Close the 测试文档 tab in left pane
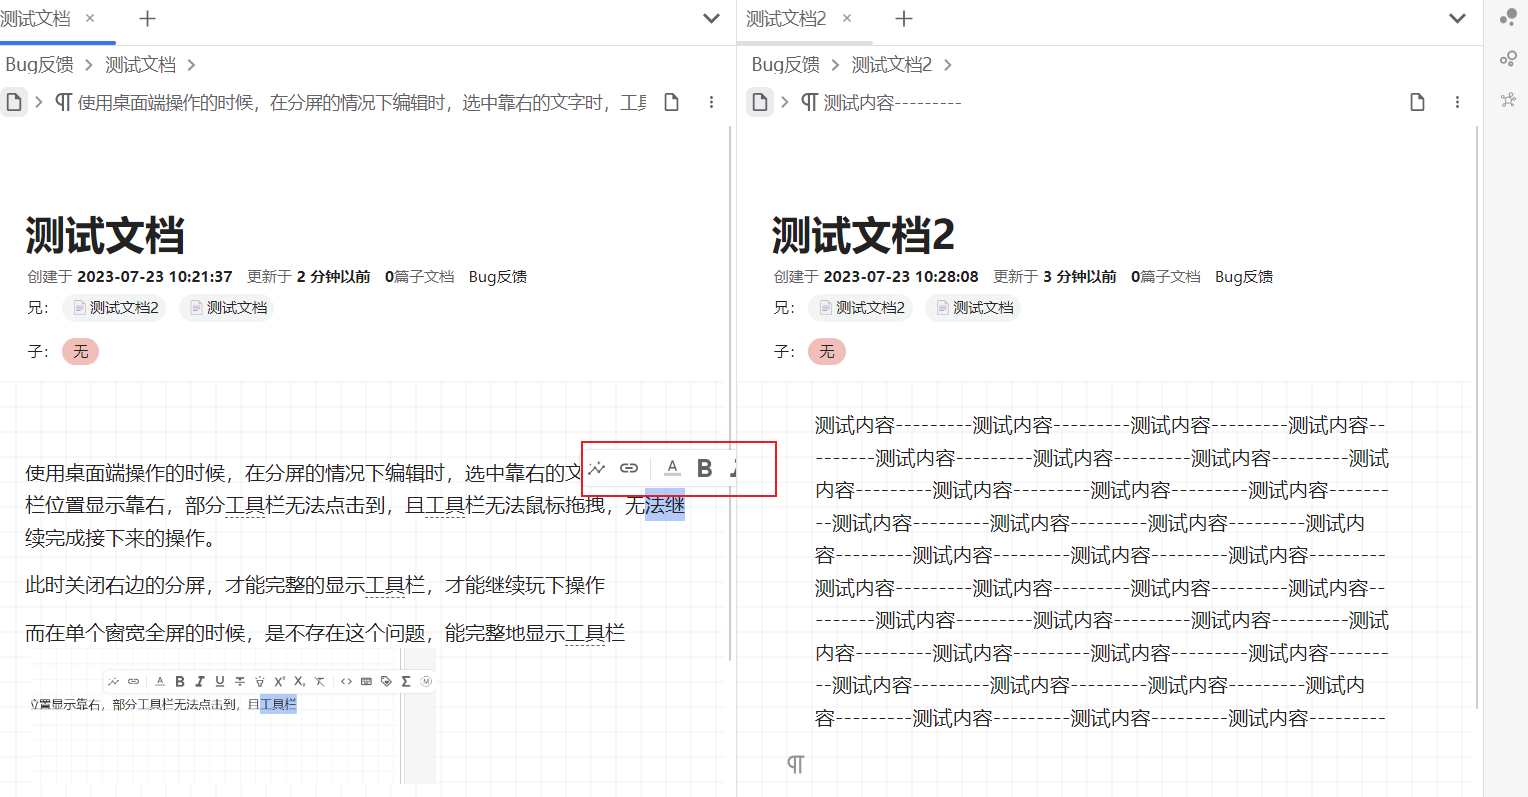The height and width of the screenshot is (797, 1528). click(x=90, y=19)
